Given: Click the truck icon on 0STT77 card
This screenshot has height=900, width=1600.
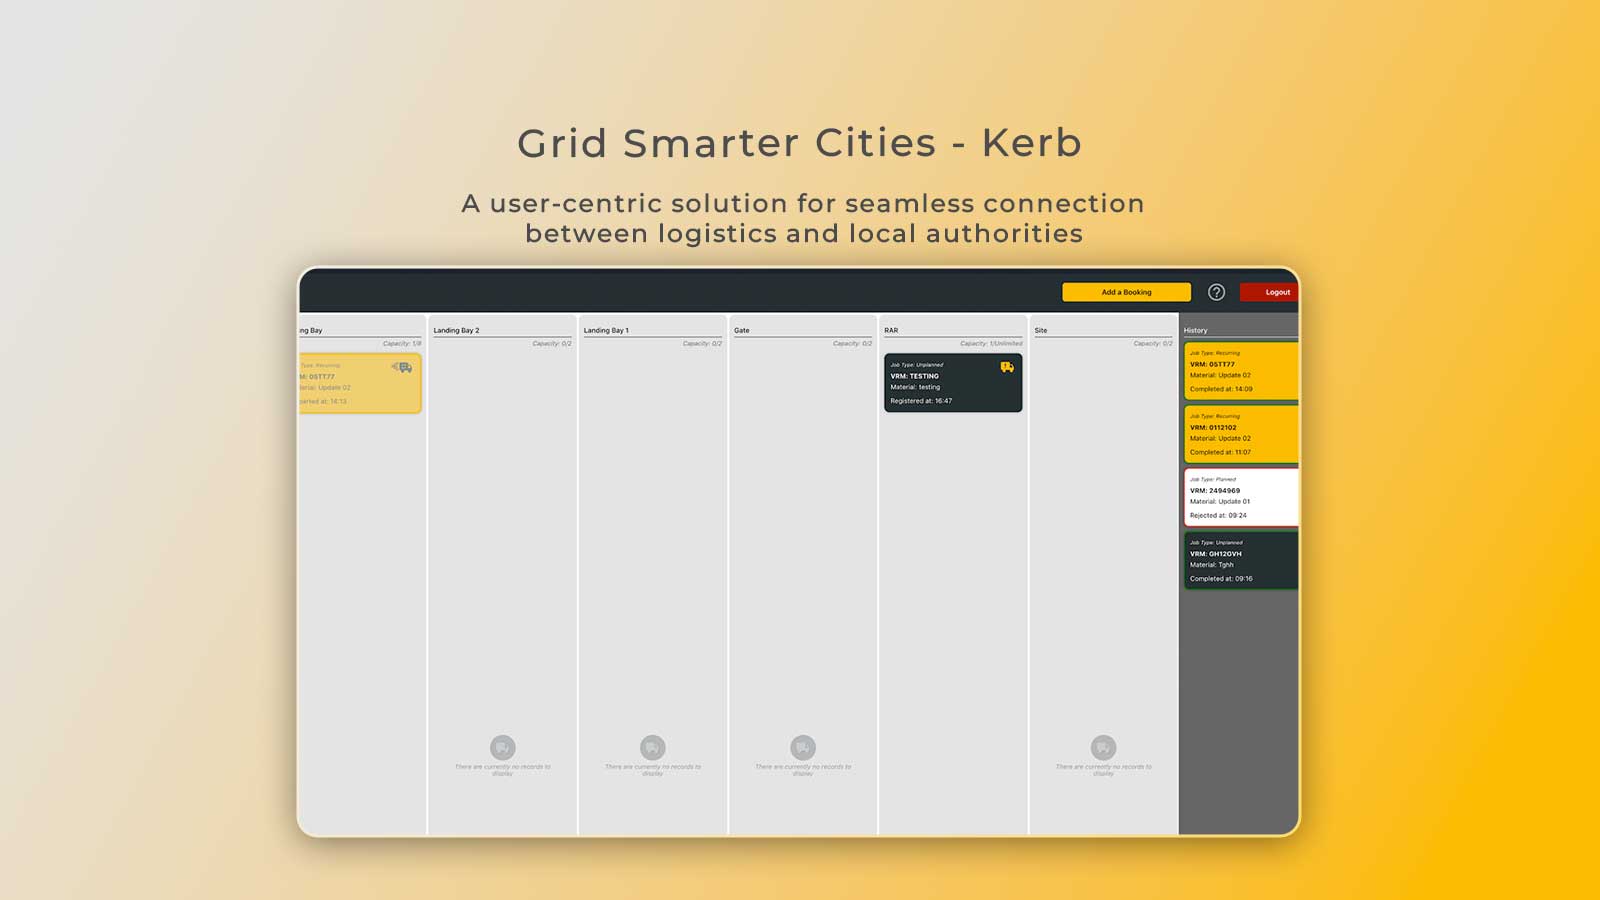Looking at the screenshot, I should pyautogui.click(x=402, y=368).
